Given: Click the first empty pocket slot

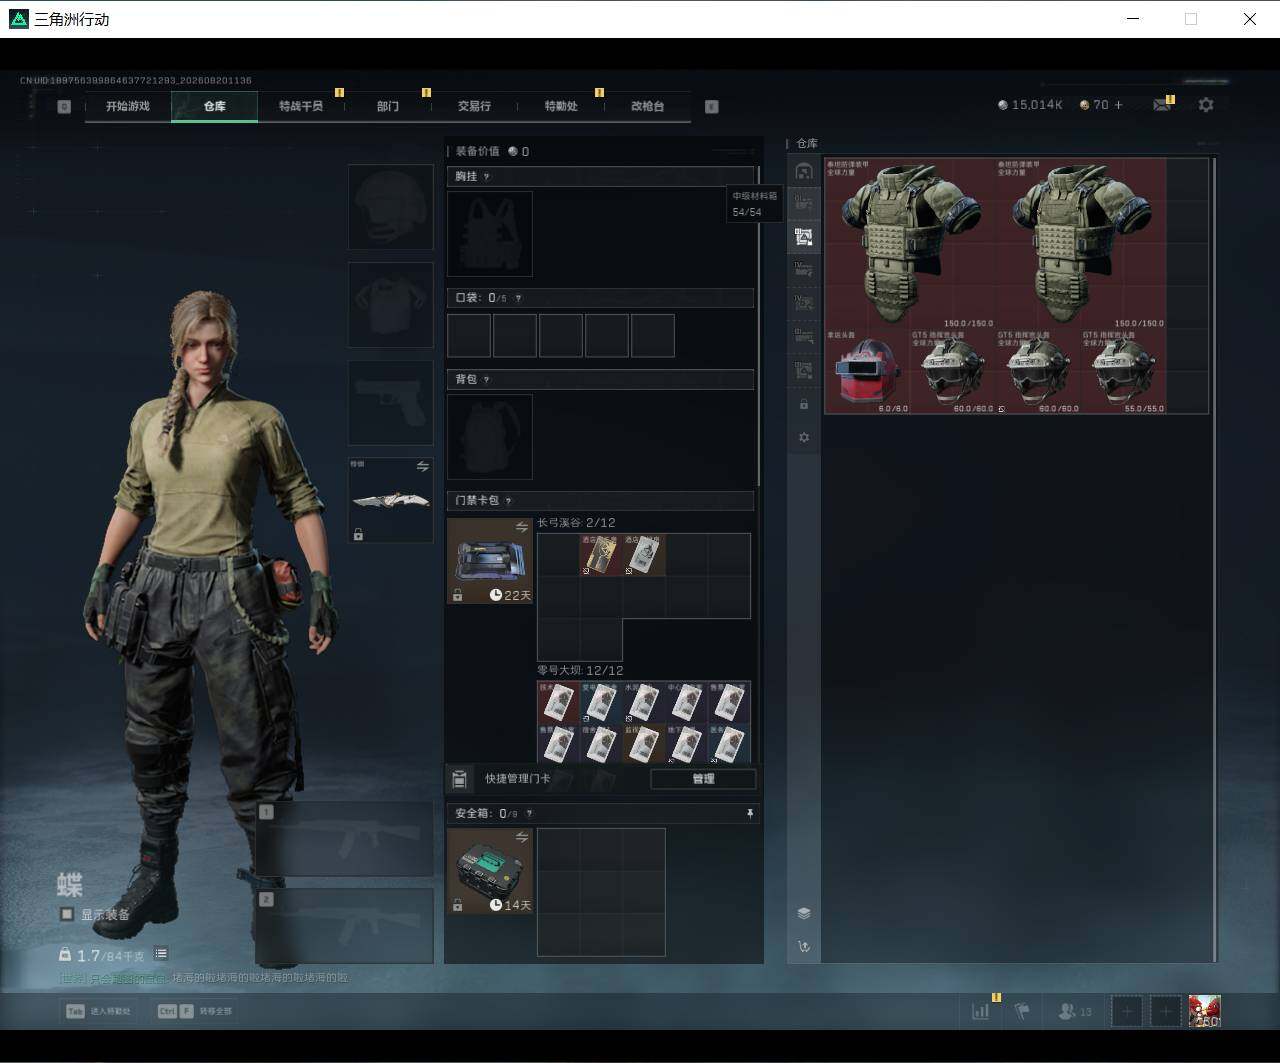Looking at the screenshot, I should pos(469,336).
